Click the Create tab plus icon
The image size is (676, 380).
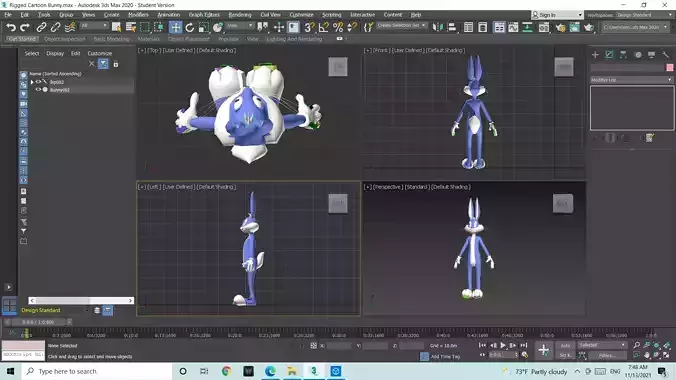click(x=595, y=55)
